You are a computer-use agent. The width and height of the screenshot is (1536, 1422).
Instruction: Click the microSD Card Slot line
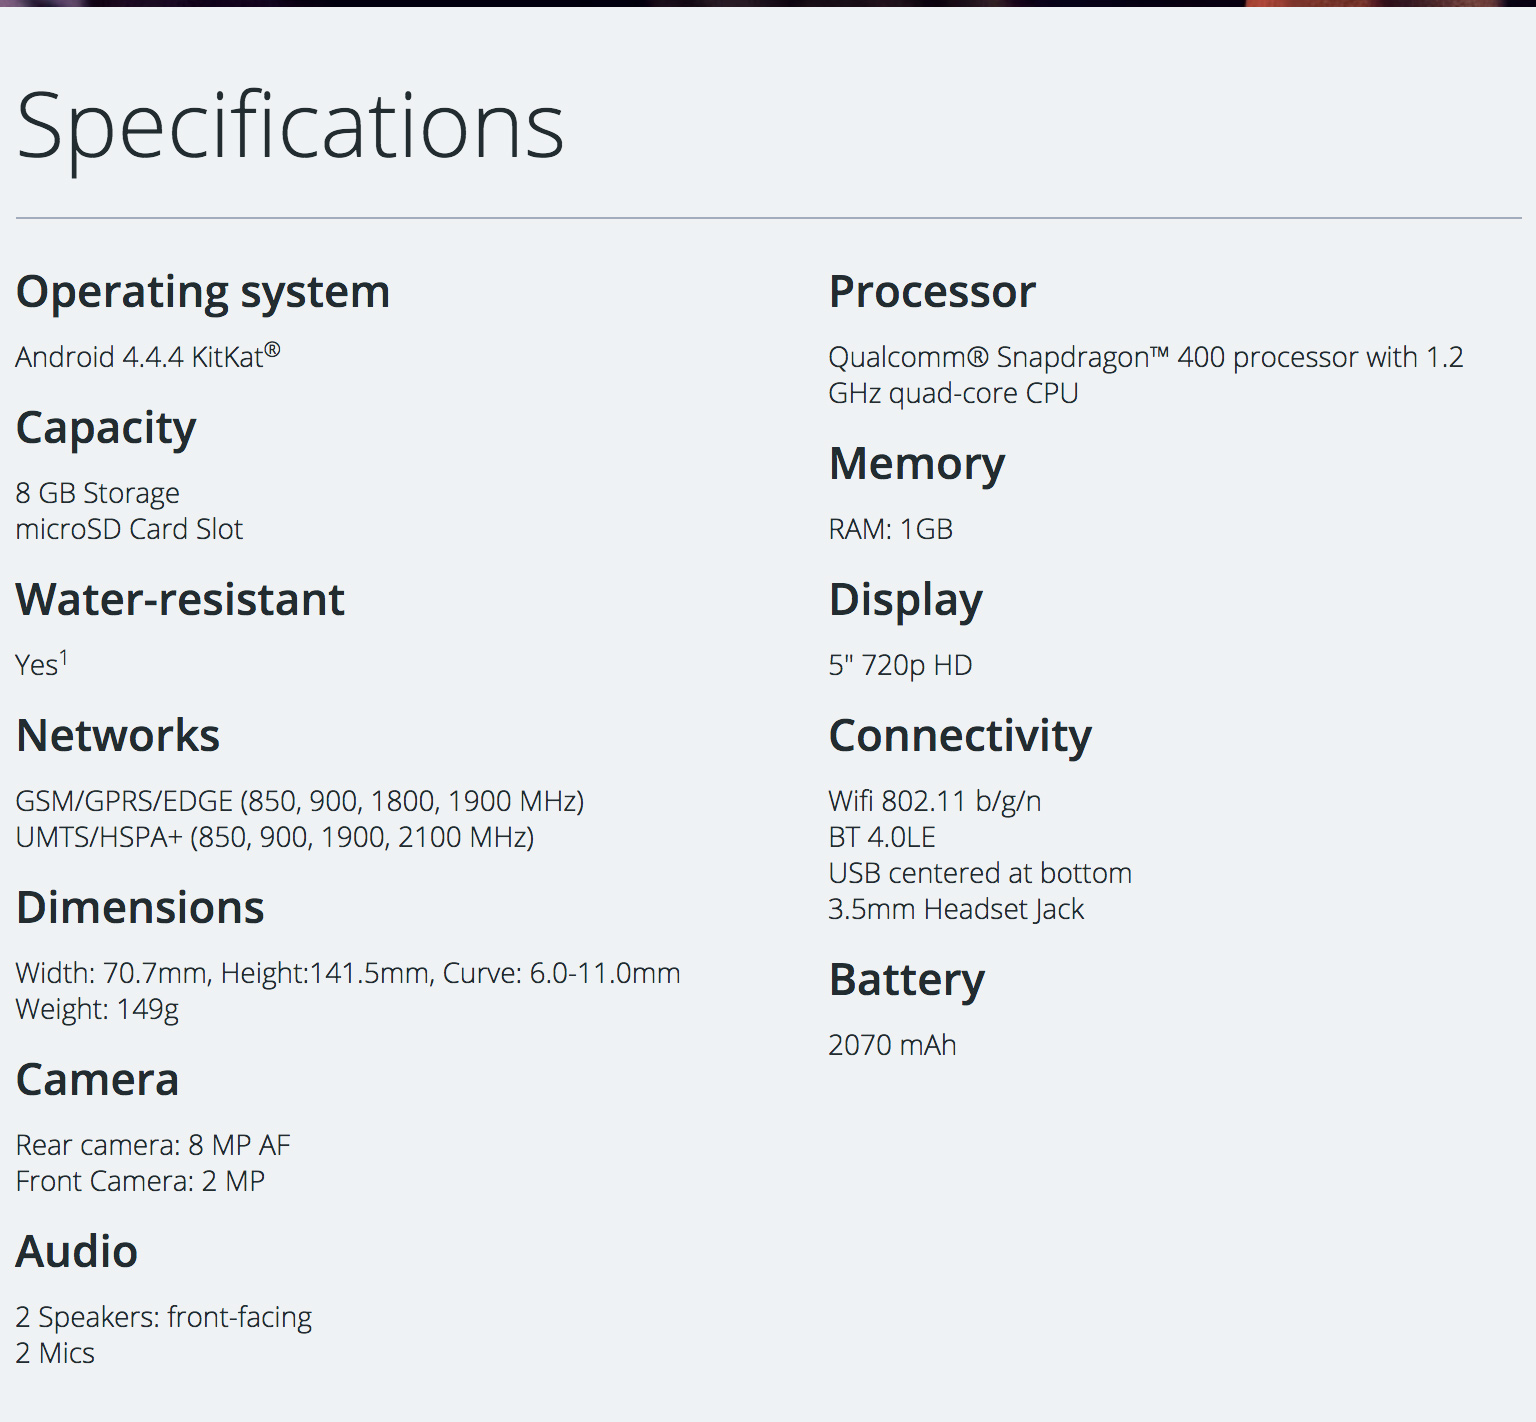pyautogui.click(x=129, y=529)
